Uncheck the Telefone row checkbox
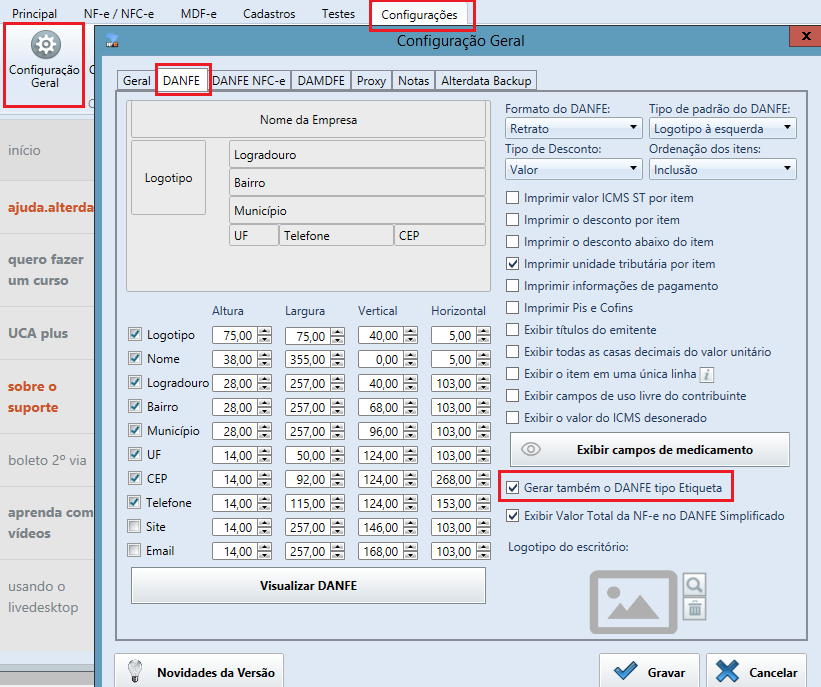This screenshot has width=821, height=687. (x=135, y=502)
